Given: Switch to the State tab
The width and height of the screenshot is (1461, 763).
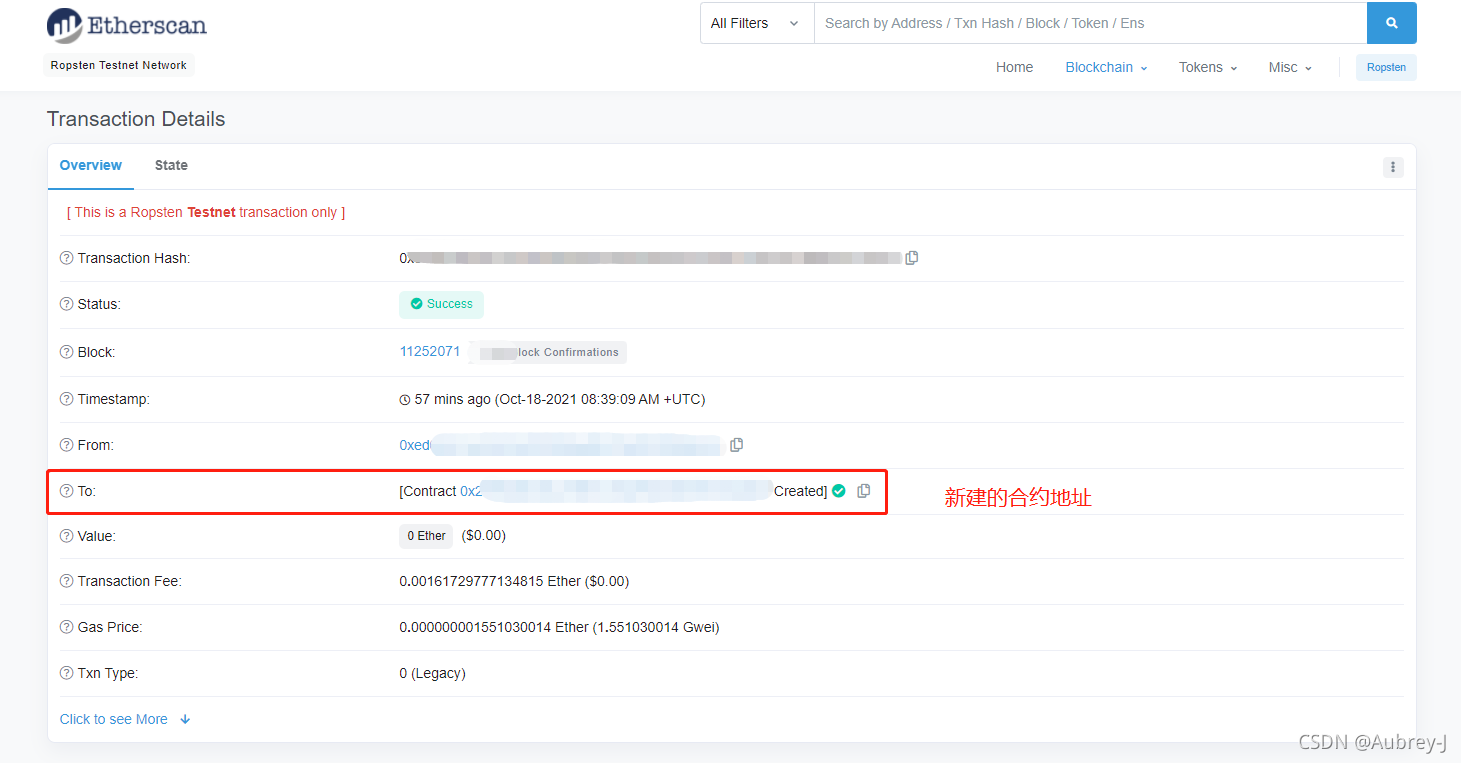Looking at the screenshot, I should tap(171, 165).
